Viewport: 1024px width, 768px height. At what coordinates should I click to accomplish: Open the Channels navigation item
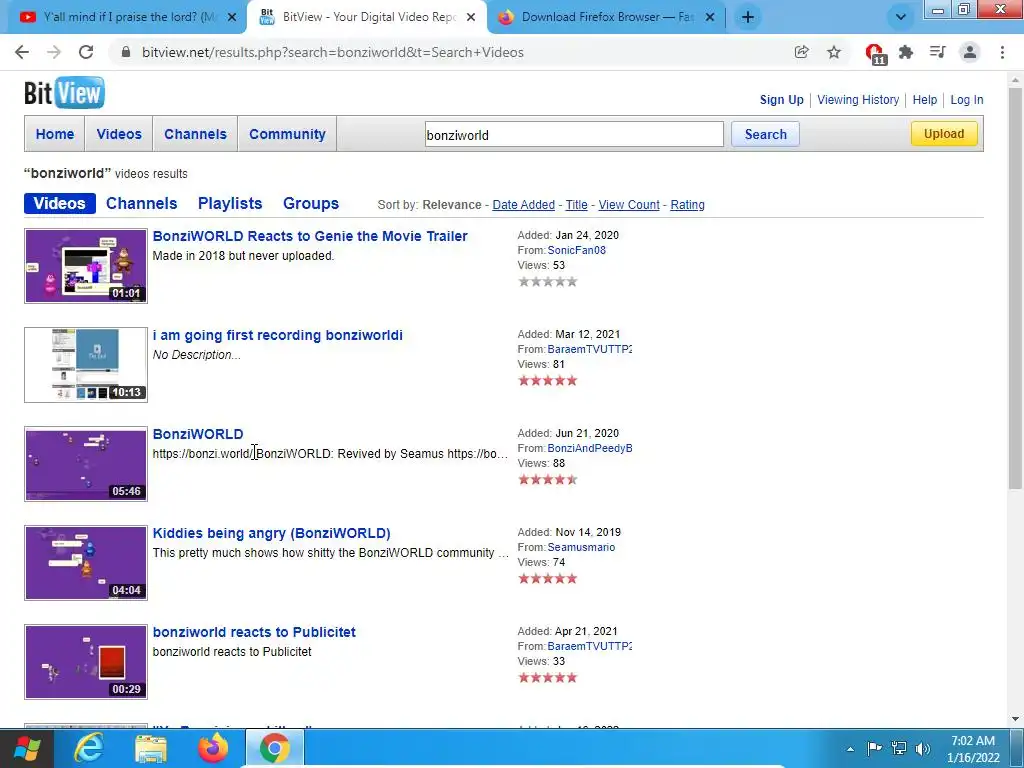[x=195, y=134]
